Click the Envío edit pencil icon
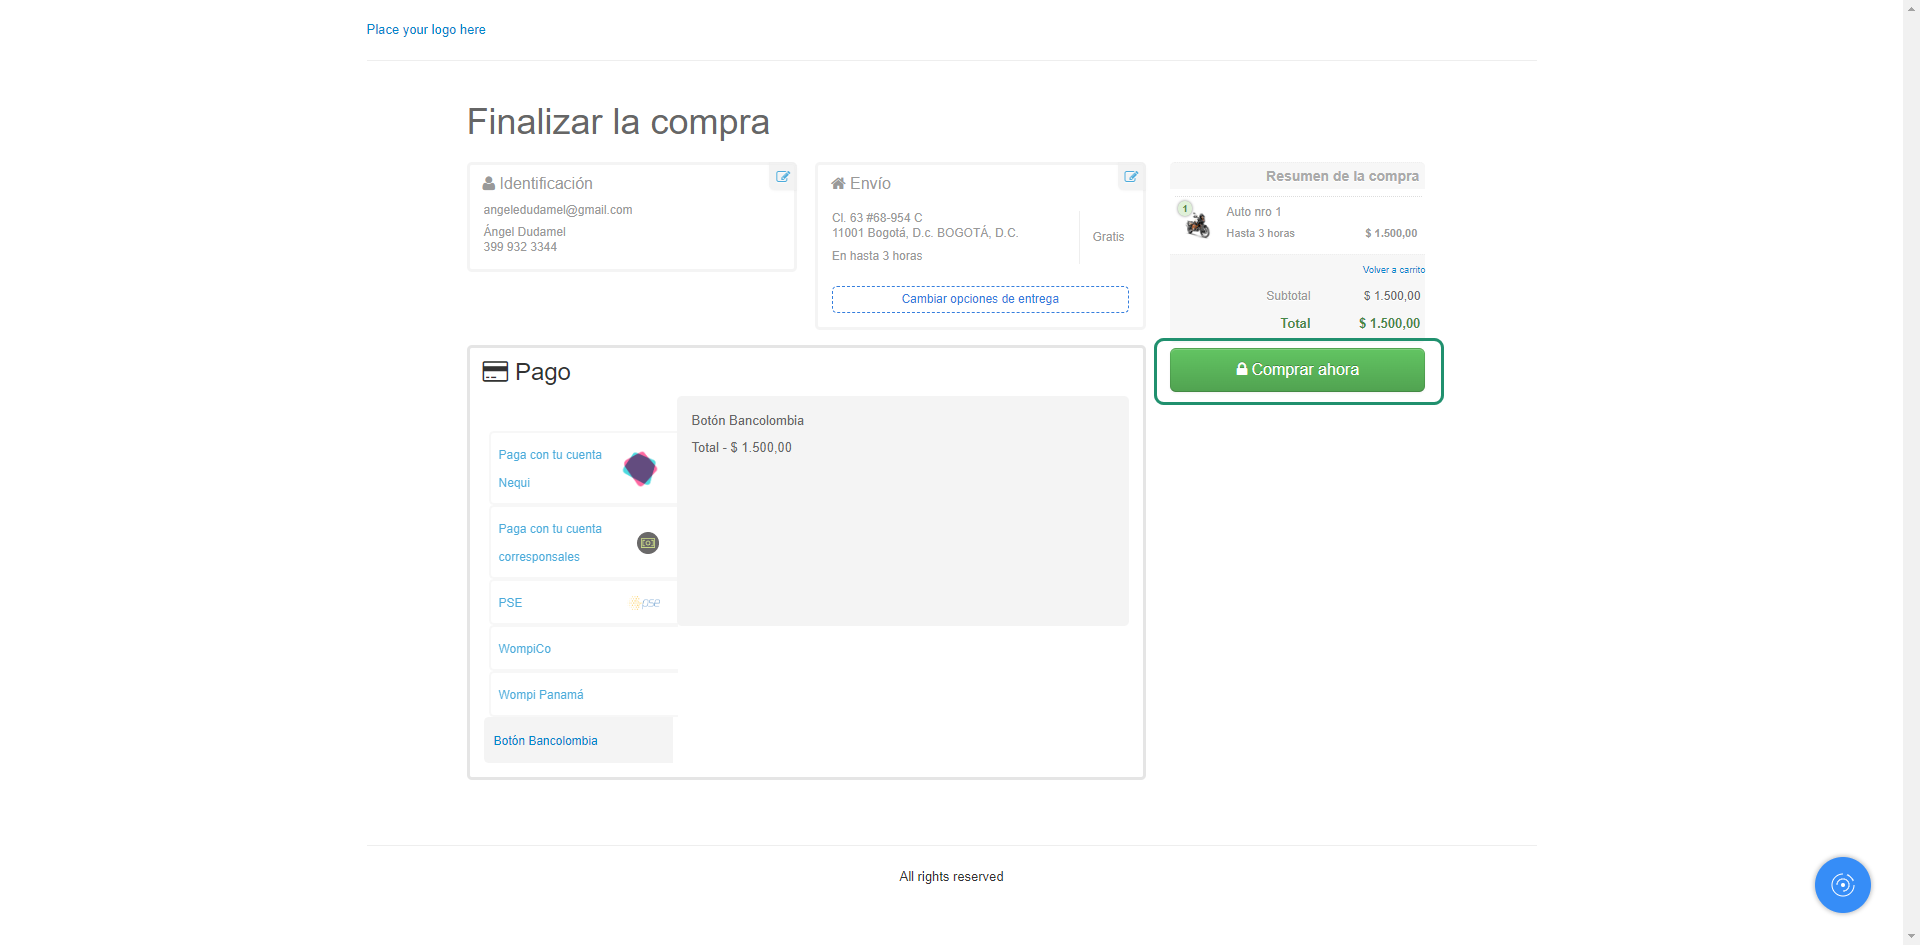The width and height of the screenshot is (1920, 945). 1131,177
